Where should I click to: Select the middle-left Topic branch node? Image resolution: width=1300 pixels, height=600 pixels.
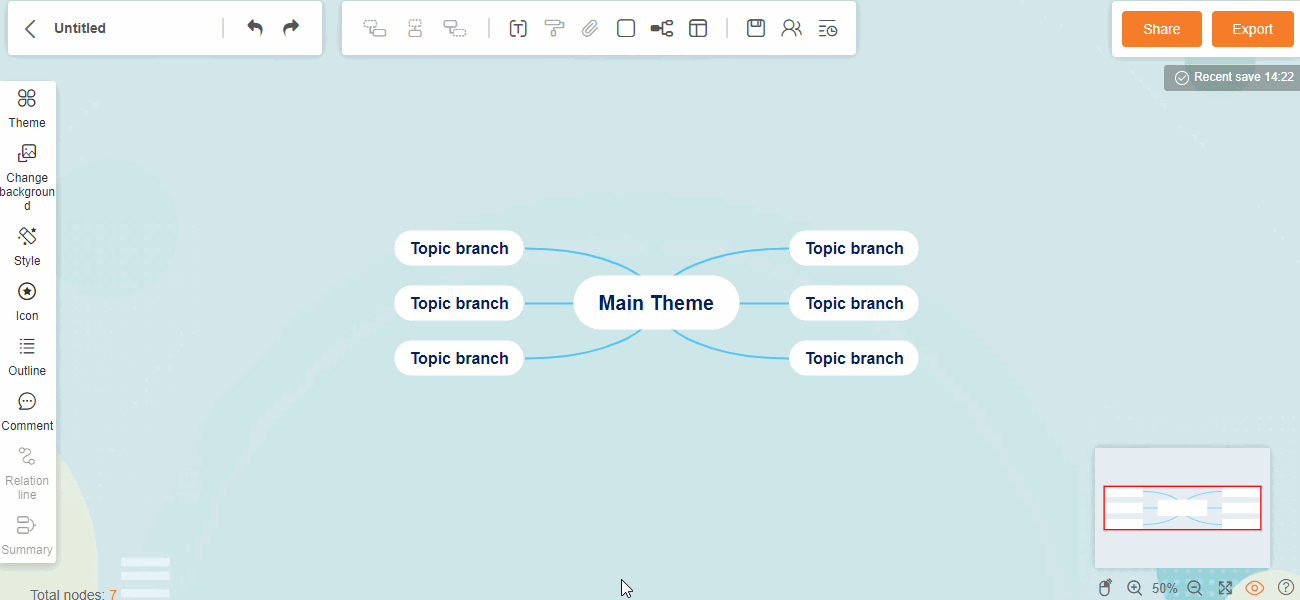coord(459,303)
